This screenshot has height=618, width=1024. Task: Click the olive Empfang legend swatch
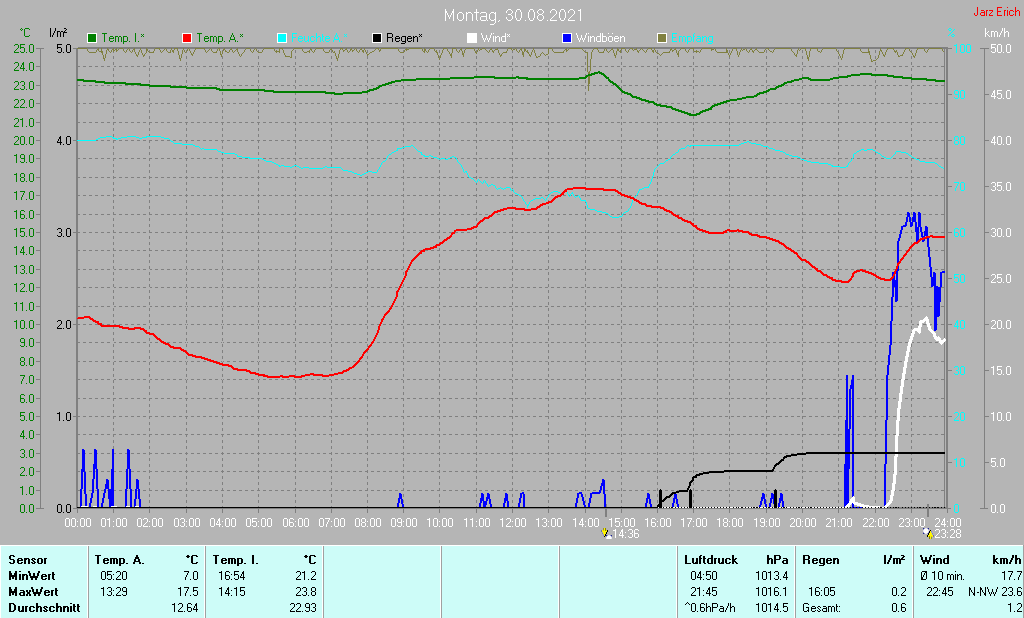[x=662, y=39]
